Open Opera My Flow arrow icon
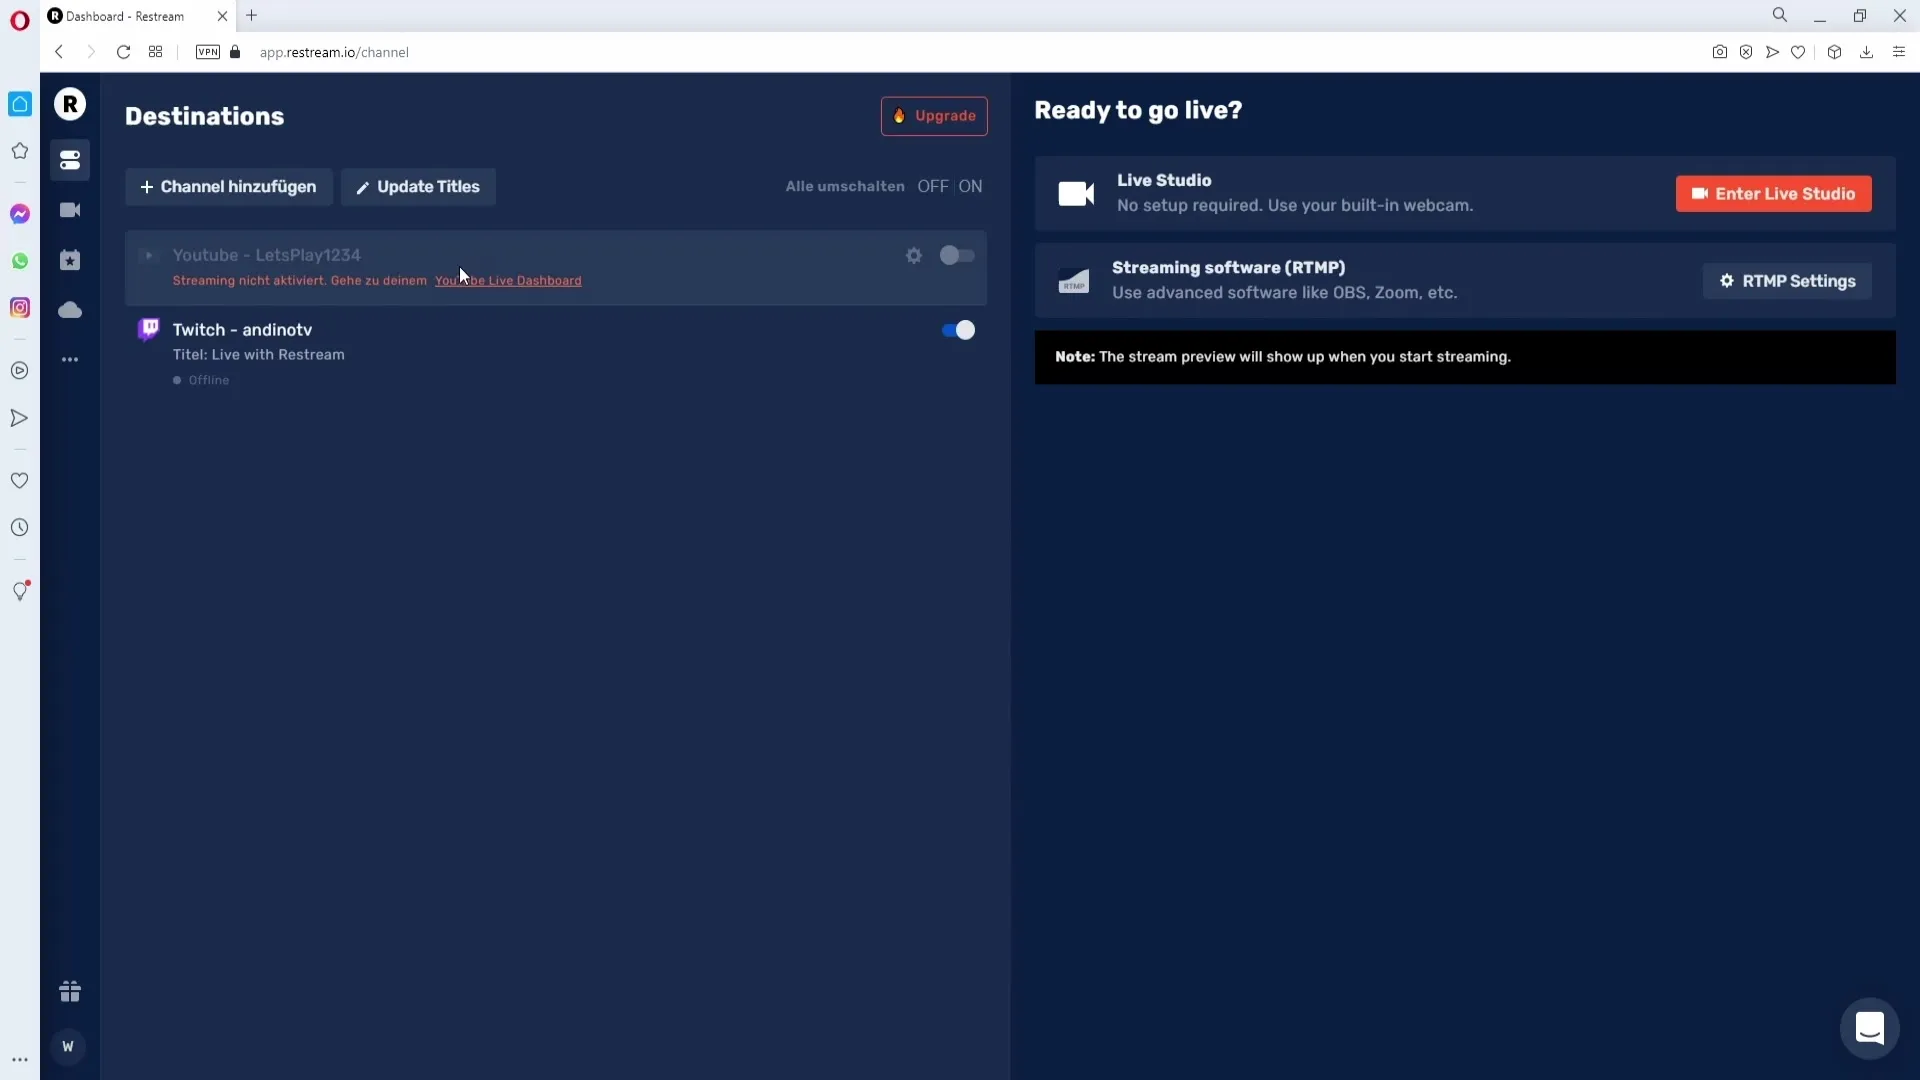This screenshot has width=1920, height=1080. [x=20, y=418]
